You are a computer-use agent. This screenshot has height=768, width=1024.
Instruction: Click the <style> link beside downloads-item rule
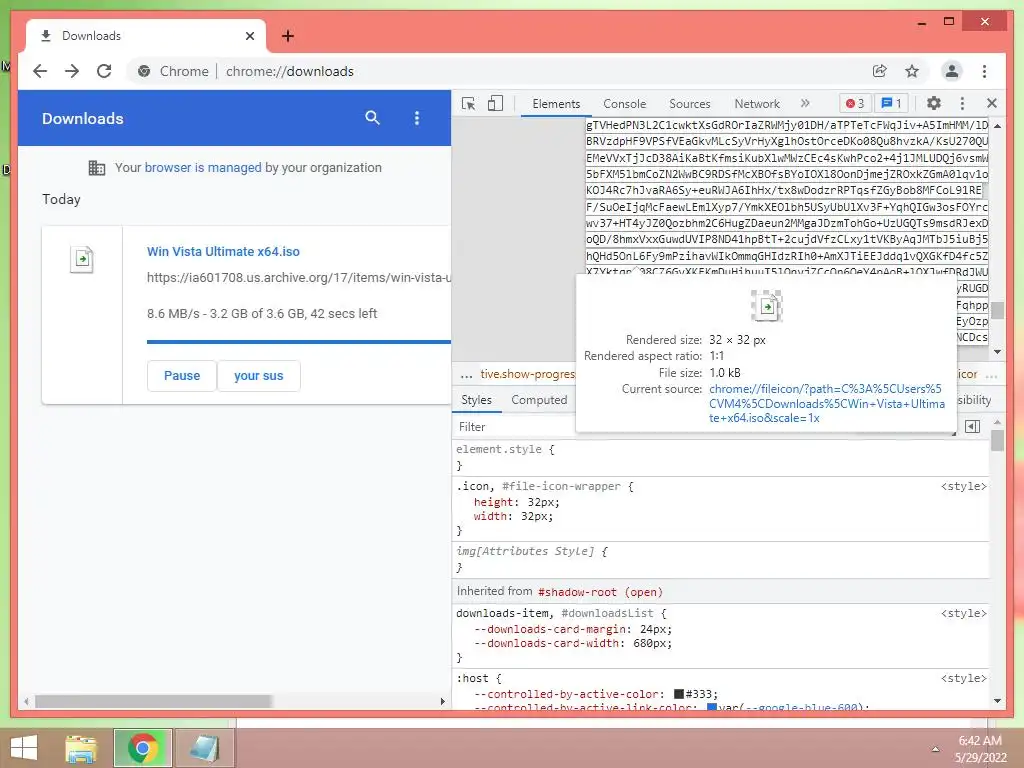tap(963, 613)
